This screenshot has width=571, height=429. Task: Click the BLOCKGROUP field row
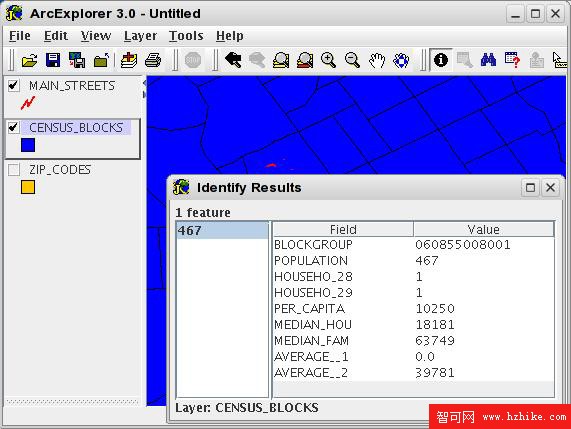[413, 245]
